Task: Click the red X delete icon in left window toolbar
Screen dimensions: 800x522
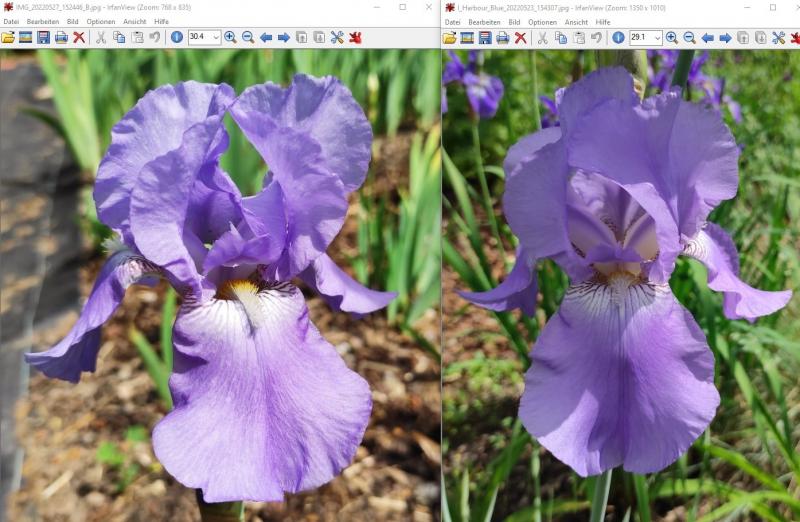Action: [79, 37]
